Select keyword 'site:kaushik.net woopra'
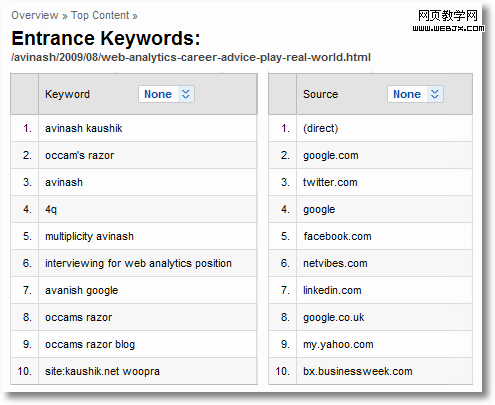This screenshot has width=495, height=405. (102, 371)
